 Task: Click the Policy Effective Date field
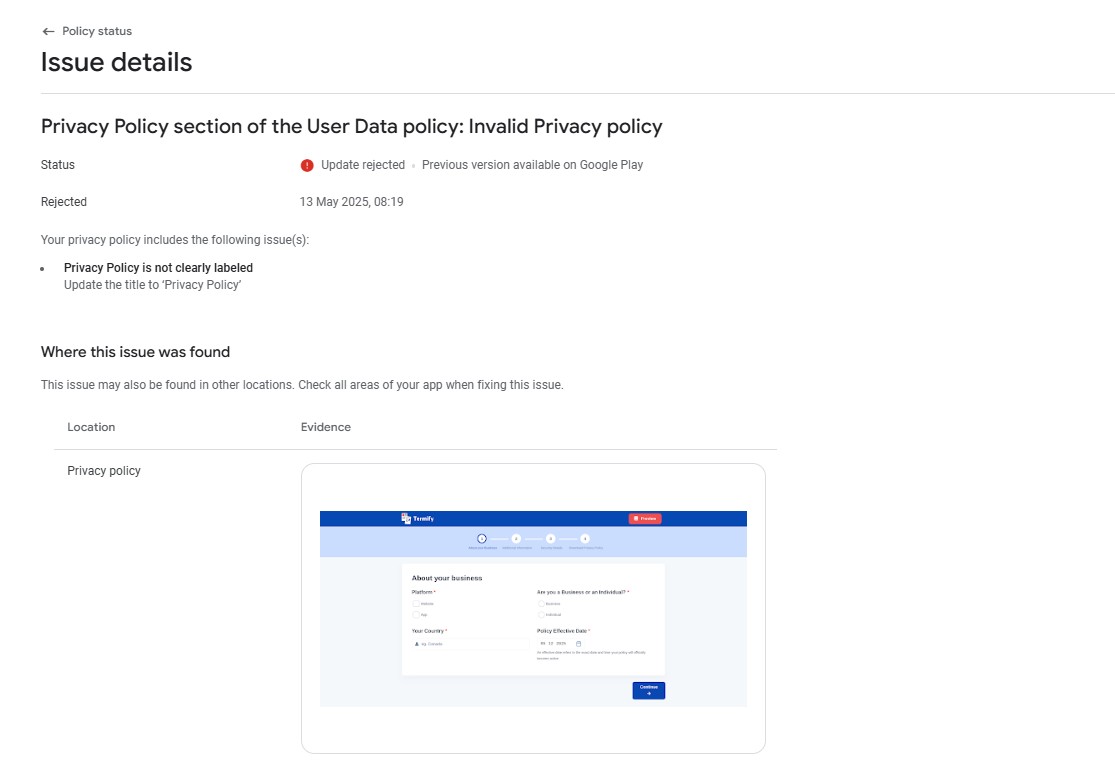[560, 643]
